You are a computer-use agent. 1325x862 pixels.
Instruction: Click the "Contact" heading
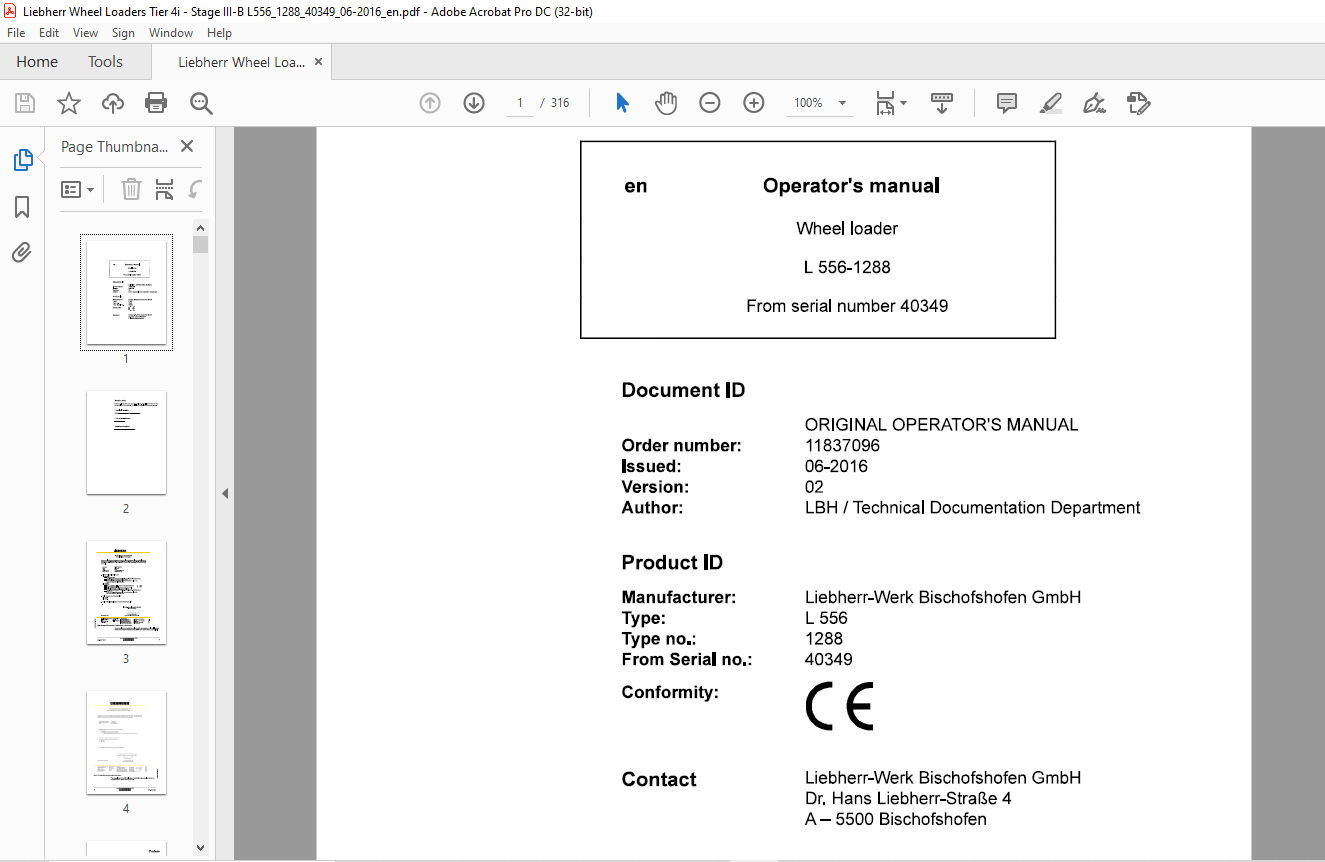[x=659, y=779]
